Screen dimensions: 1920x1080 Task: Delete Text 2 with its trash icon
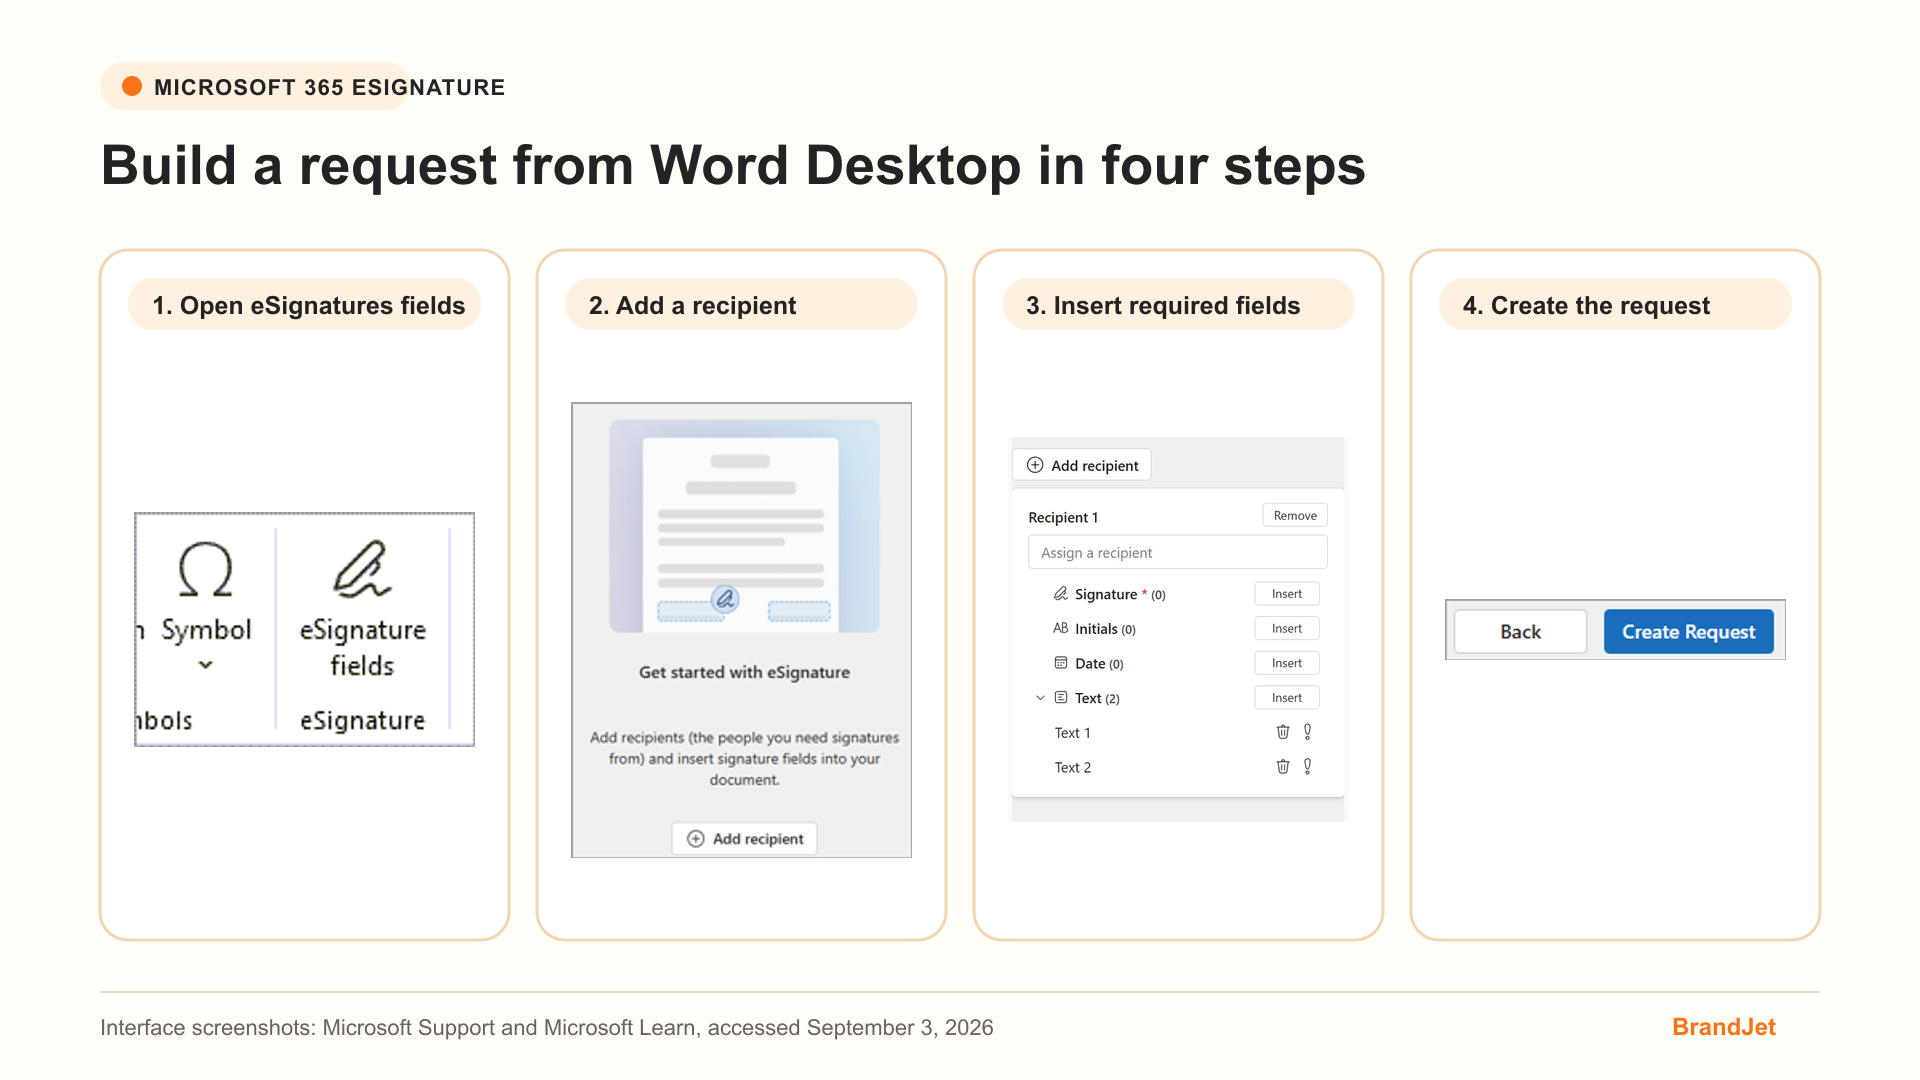point(1283,767)
